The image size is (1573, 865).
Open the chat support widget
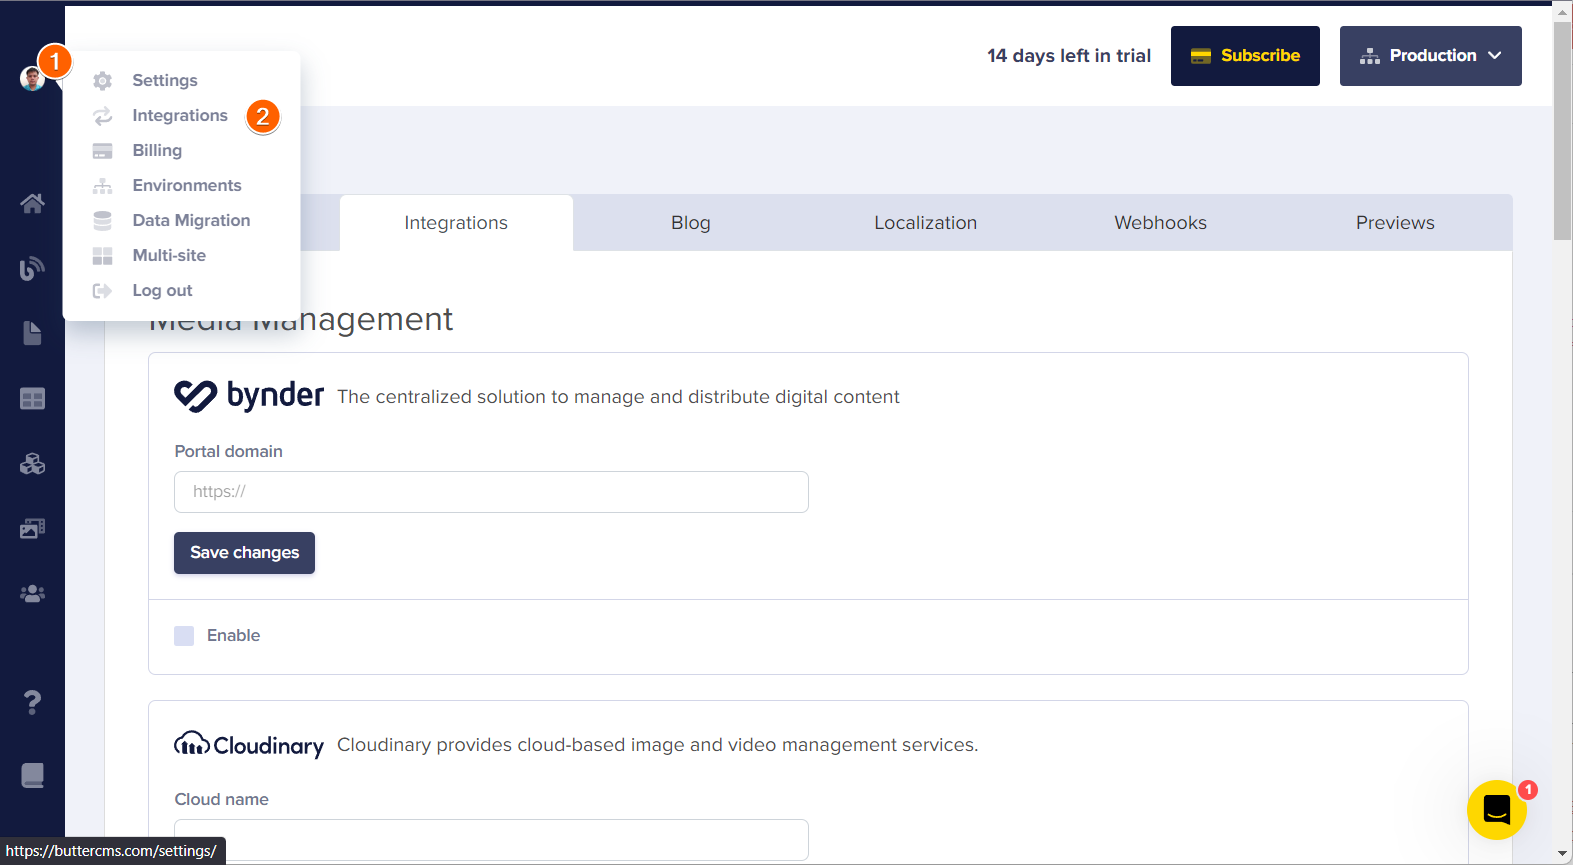pos(1496,809)
